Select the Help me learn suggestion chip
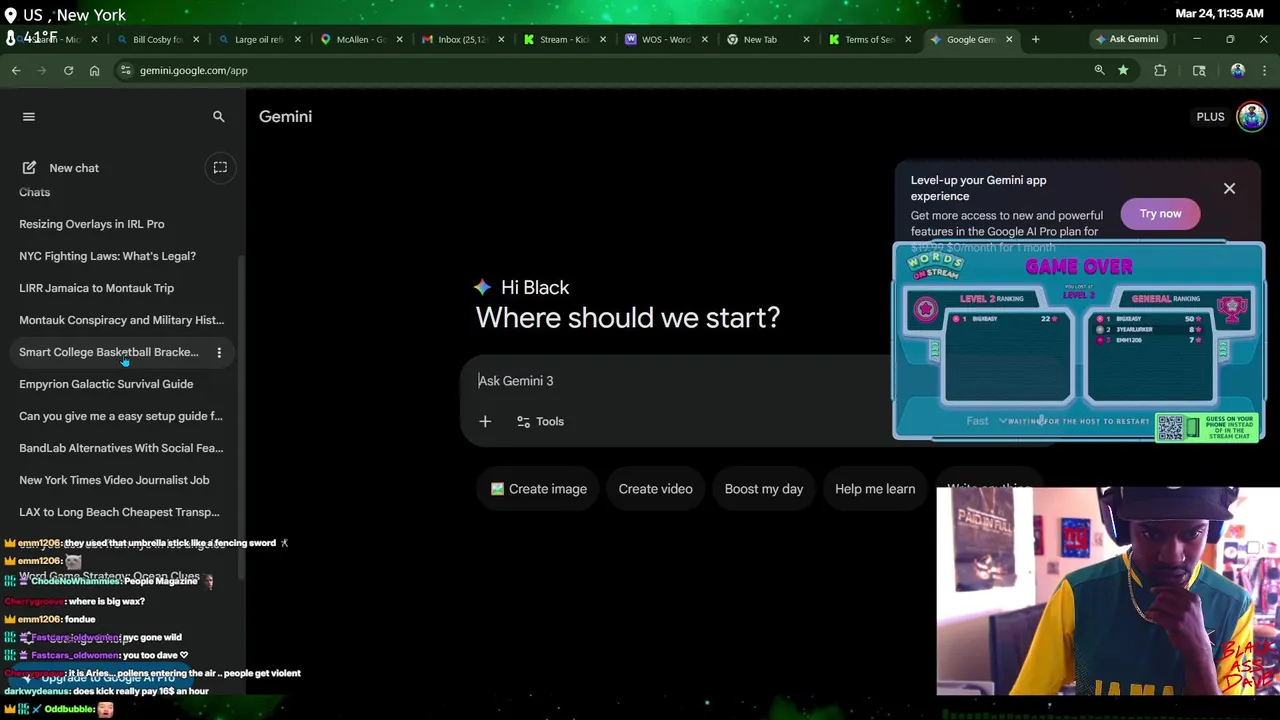 pos(875,489)
